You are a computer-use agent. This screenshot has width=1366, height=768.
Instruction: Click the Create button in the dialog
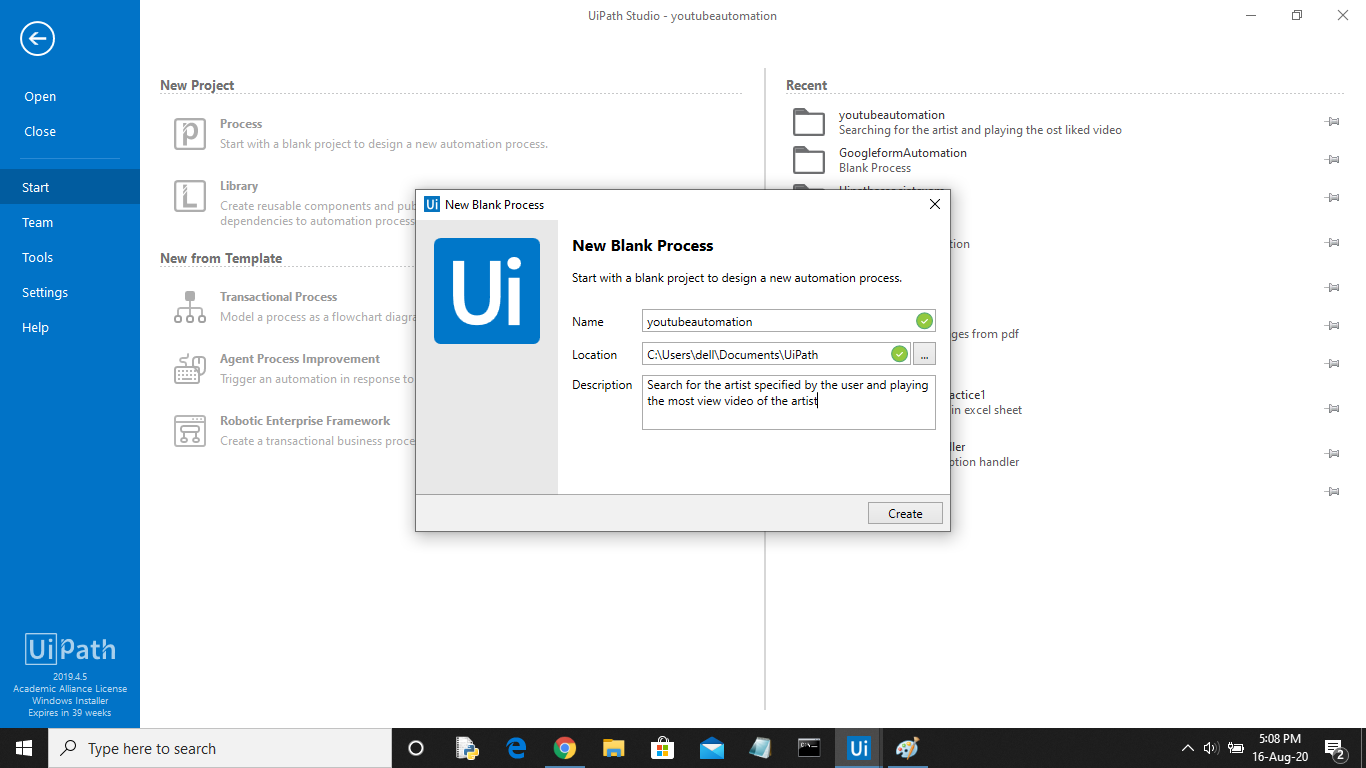905,513
